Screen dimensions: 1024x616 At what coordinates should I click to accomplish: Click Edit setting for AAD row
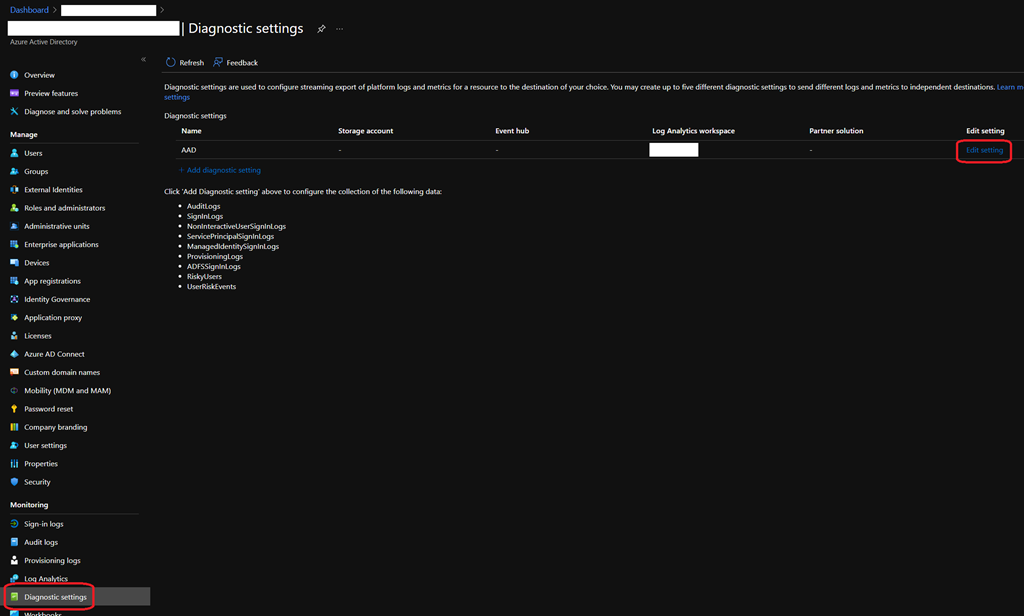click(x=984, y=151)
